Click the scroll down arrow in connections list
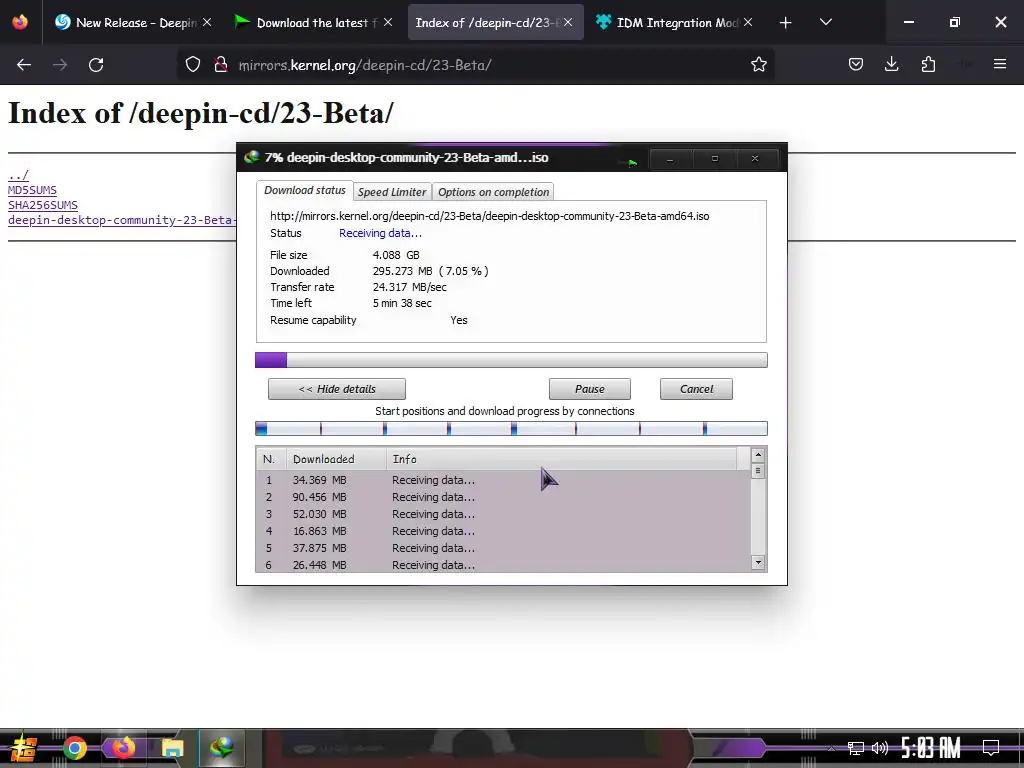1024x768 pixels. point(758,562)
